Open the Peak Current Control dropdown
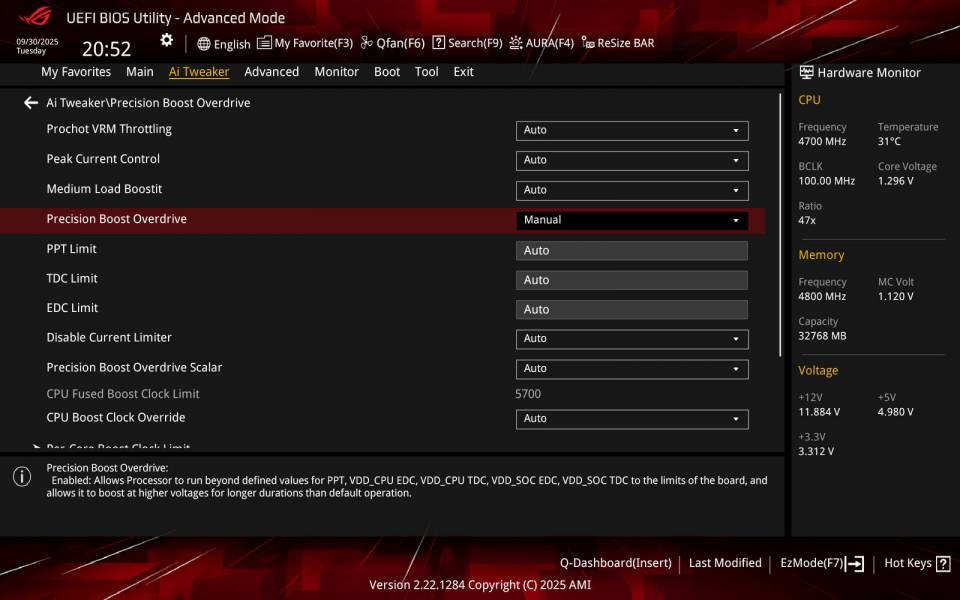The height and width of the screenshot is (600, 960). coord(632,160)
